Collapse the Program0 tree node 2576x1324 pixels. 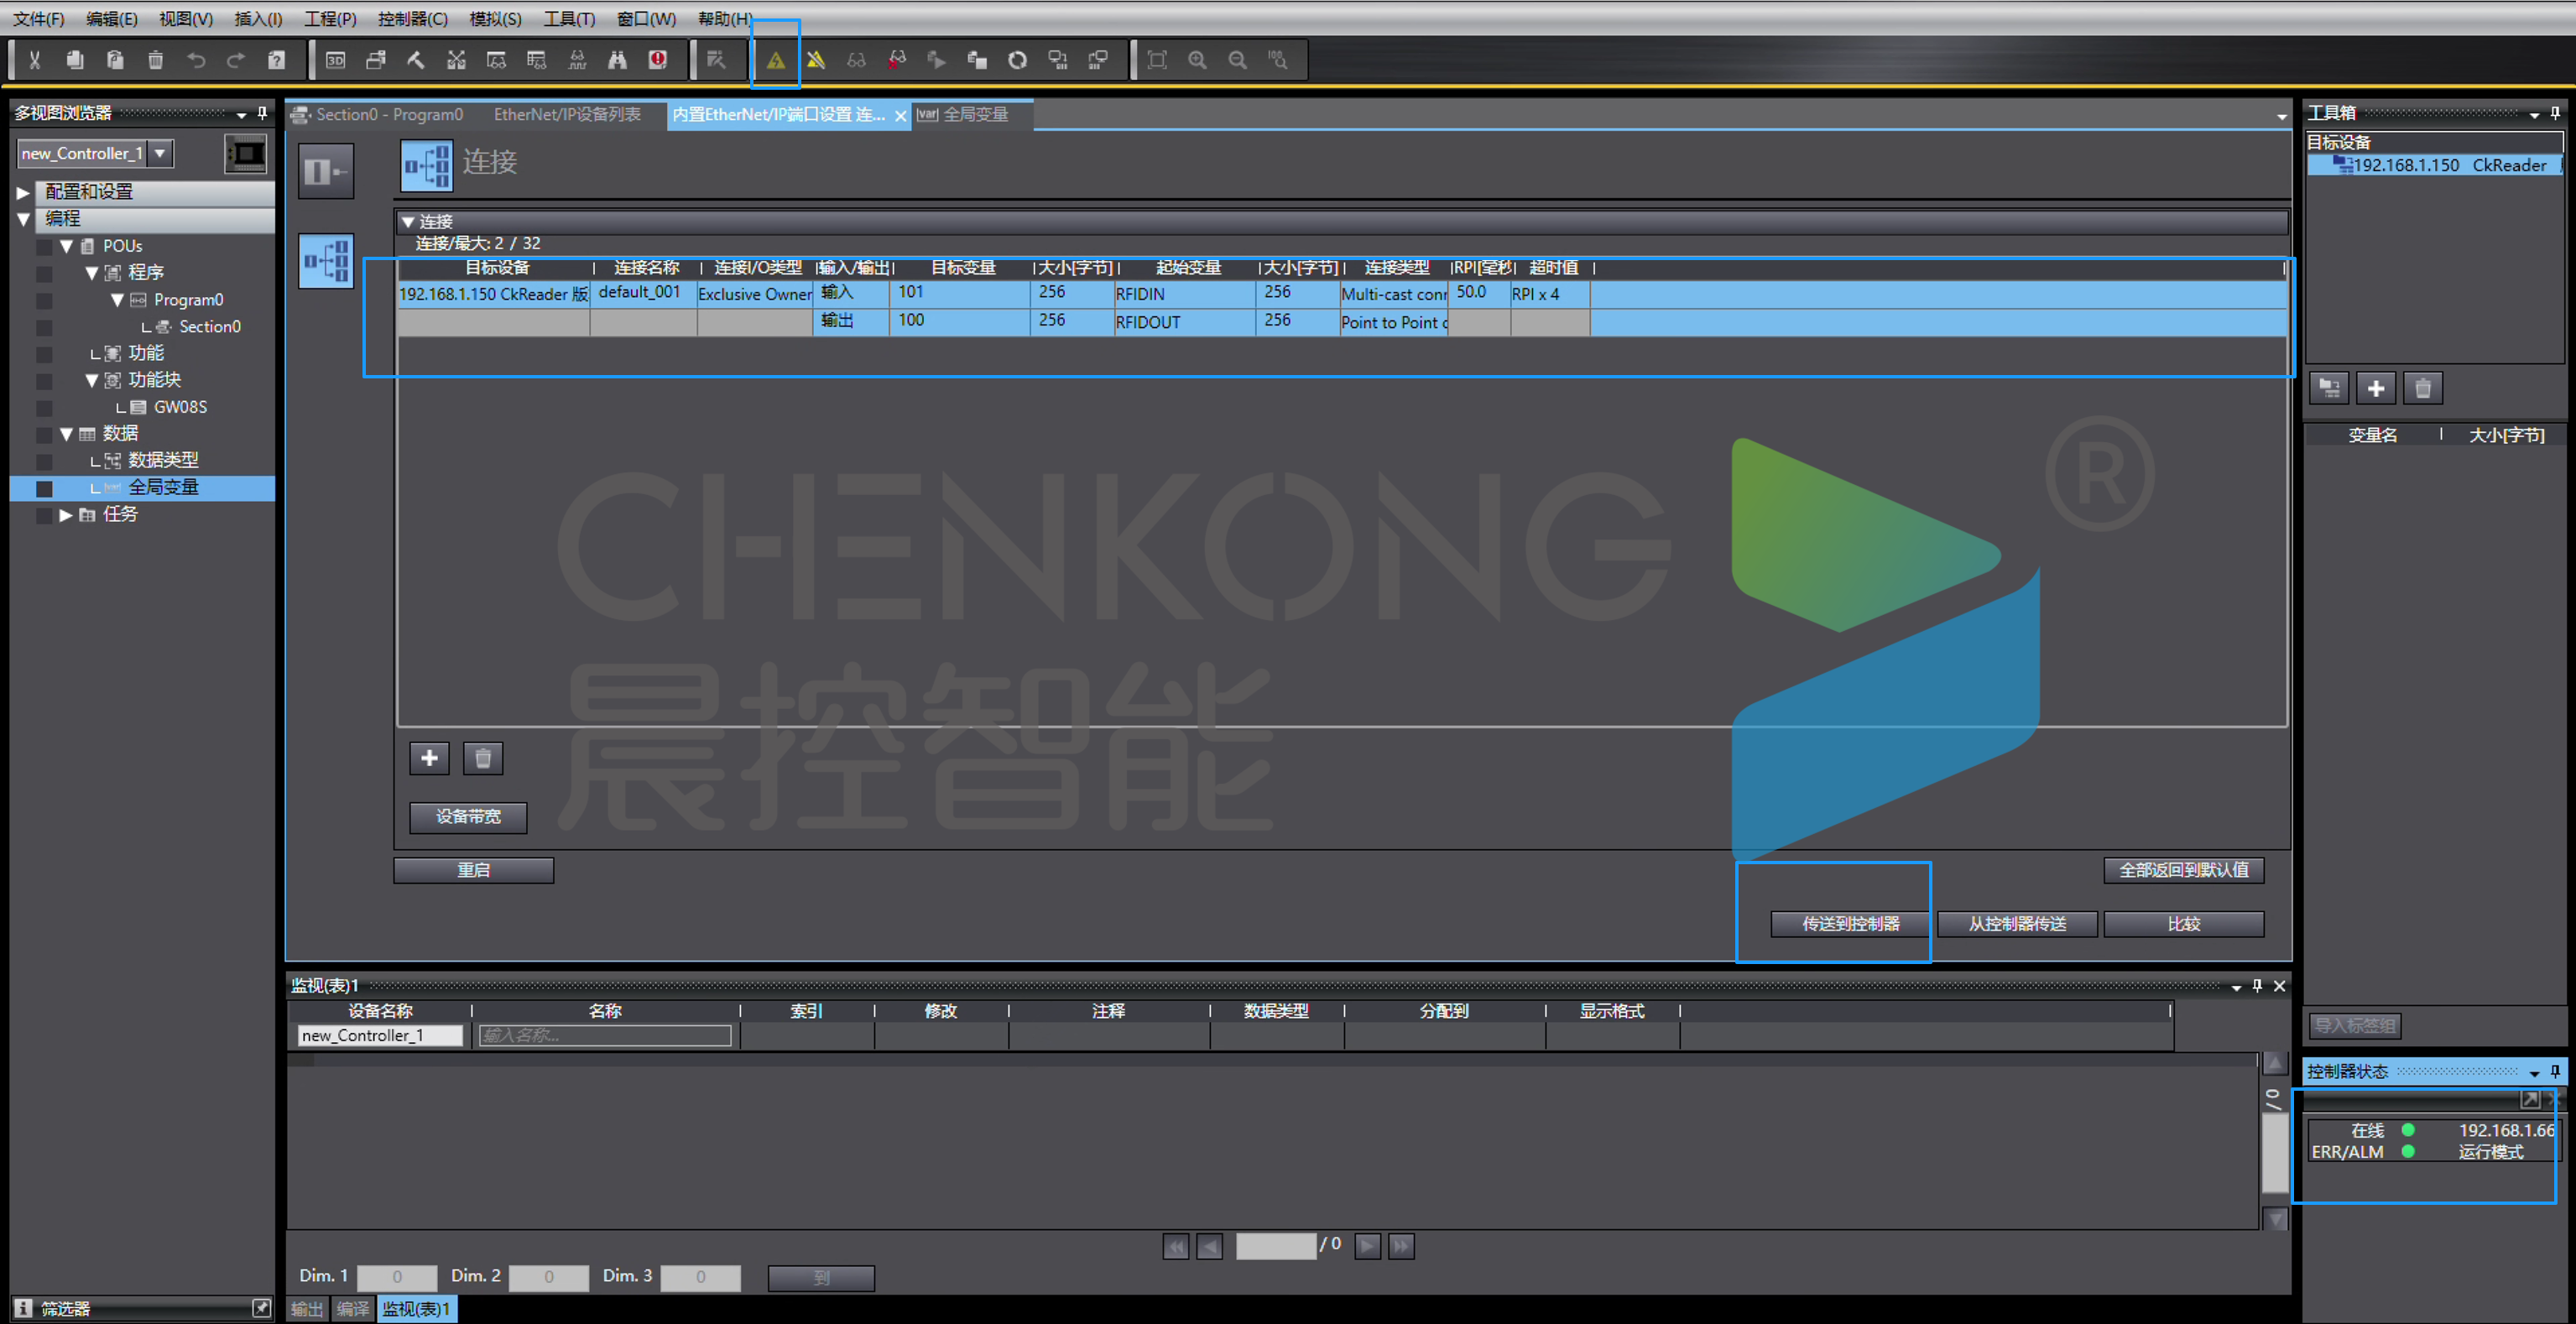(117, 300)
